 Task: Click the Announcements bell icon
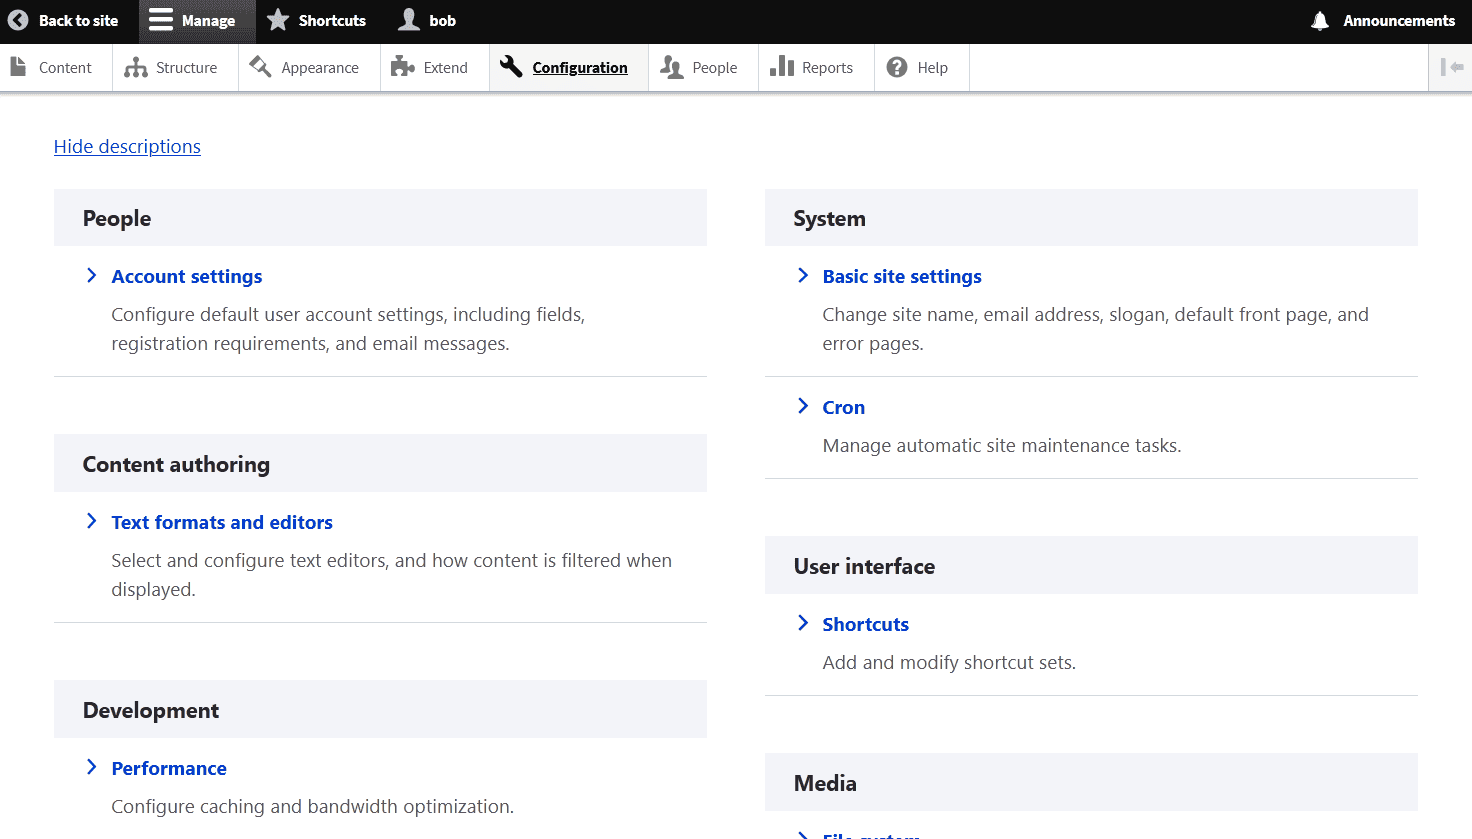(x=1320, y=21)
